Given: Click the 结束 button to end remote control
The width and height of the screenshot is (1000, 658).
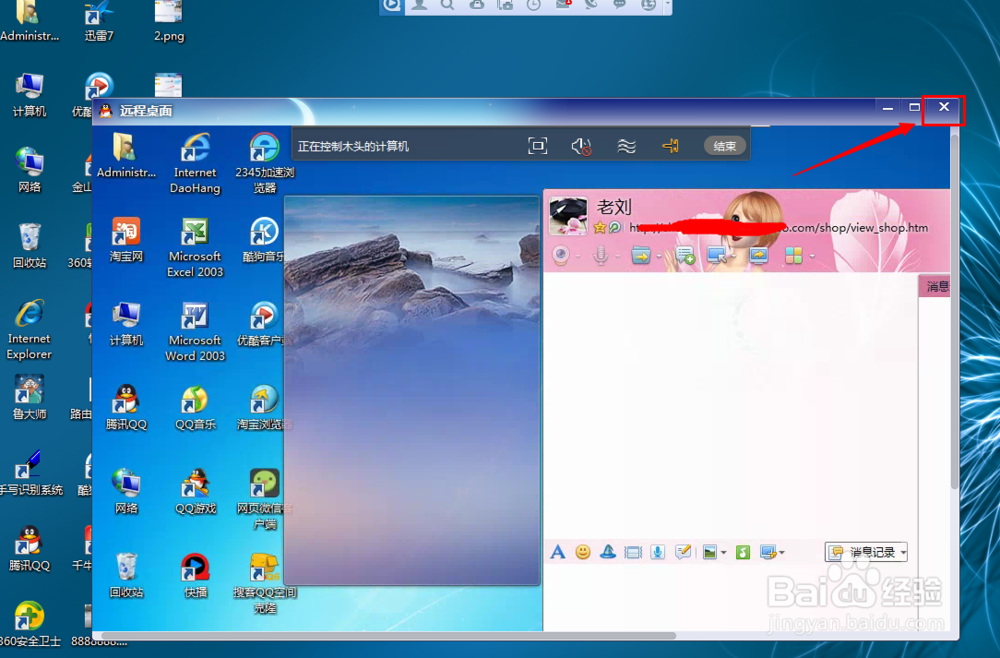Looking at the screenshot, I should pos(724,146).
